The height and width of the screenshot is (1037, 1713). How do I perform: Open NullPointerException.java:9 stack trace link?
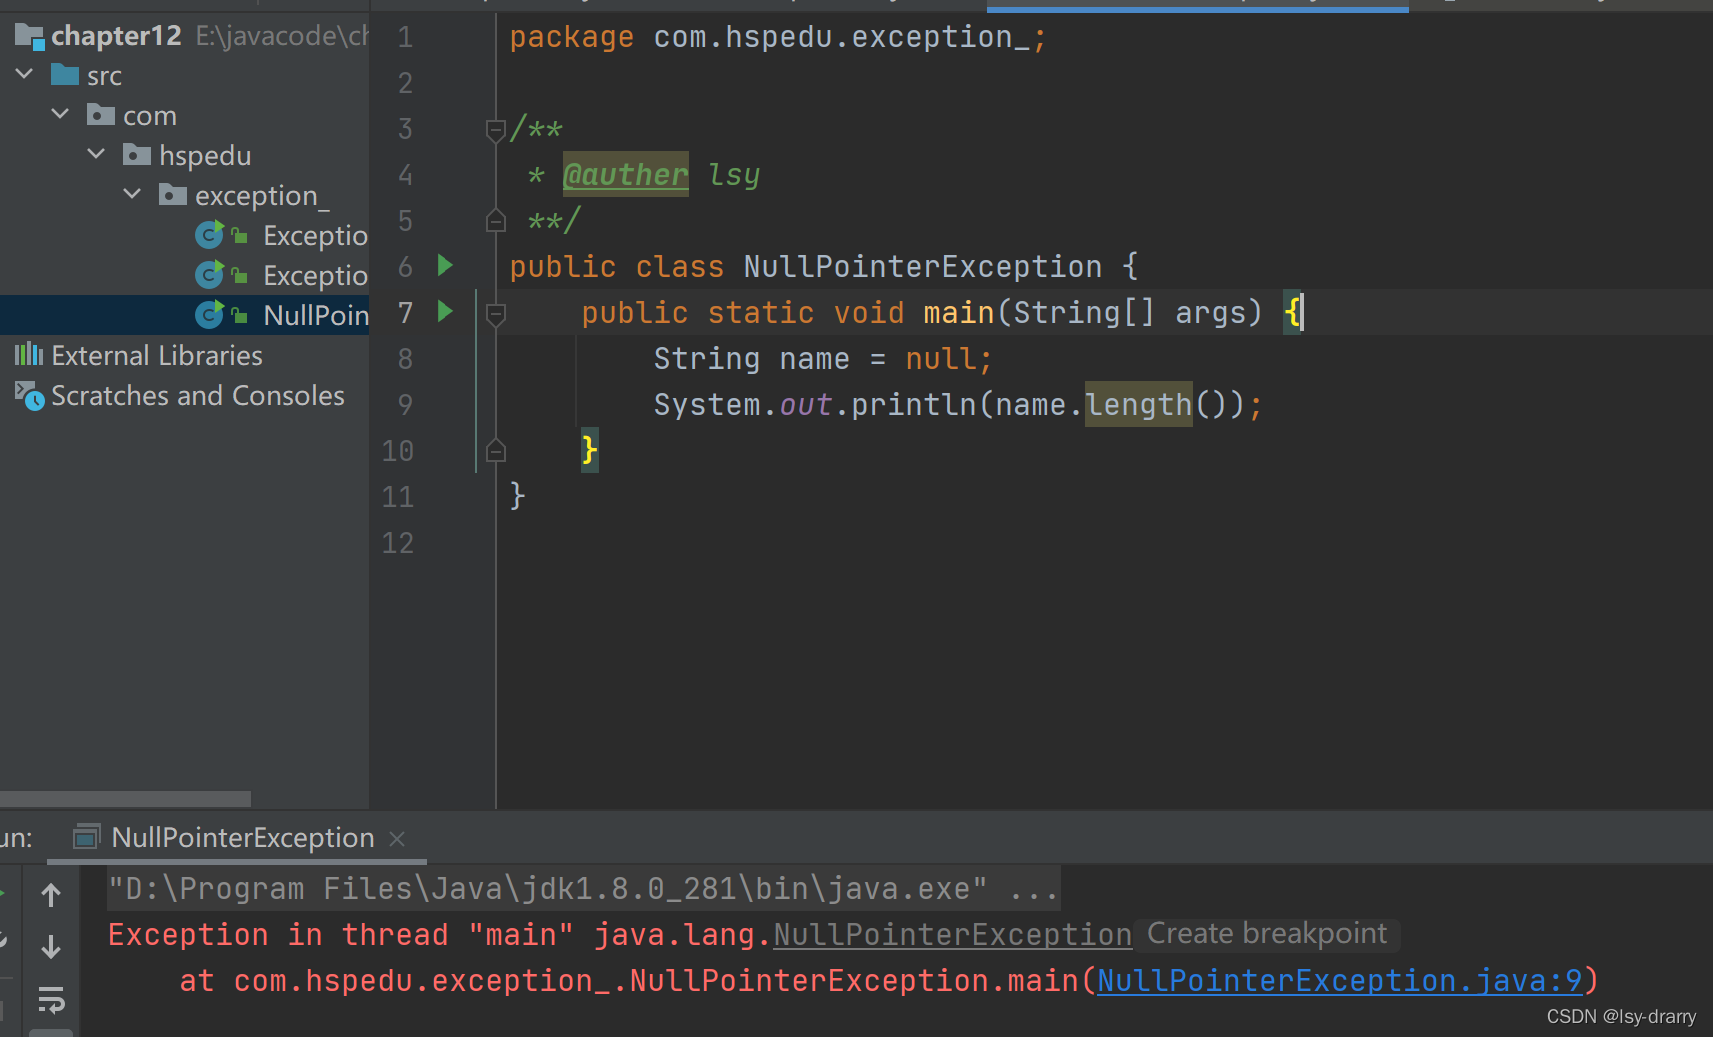(1340, 980)
